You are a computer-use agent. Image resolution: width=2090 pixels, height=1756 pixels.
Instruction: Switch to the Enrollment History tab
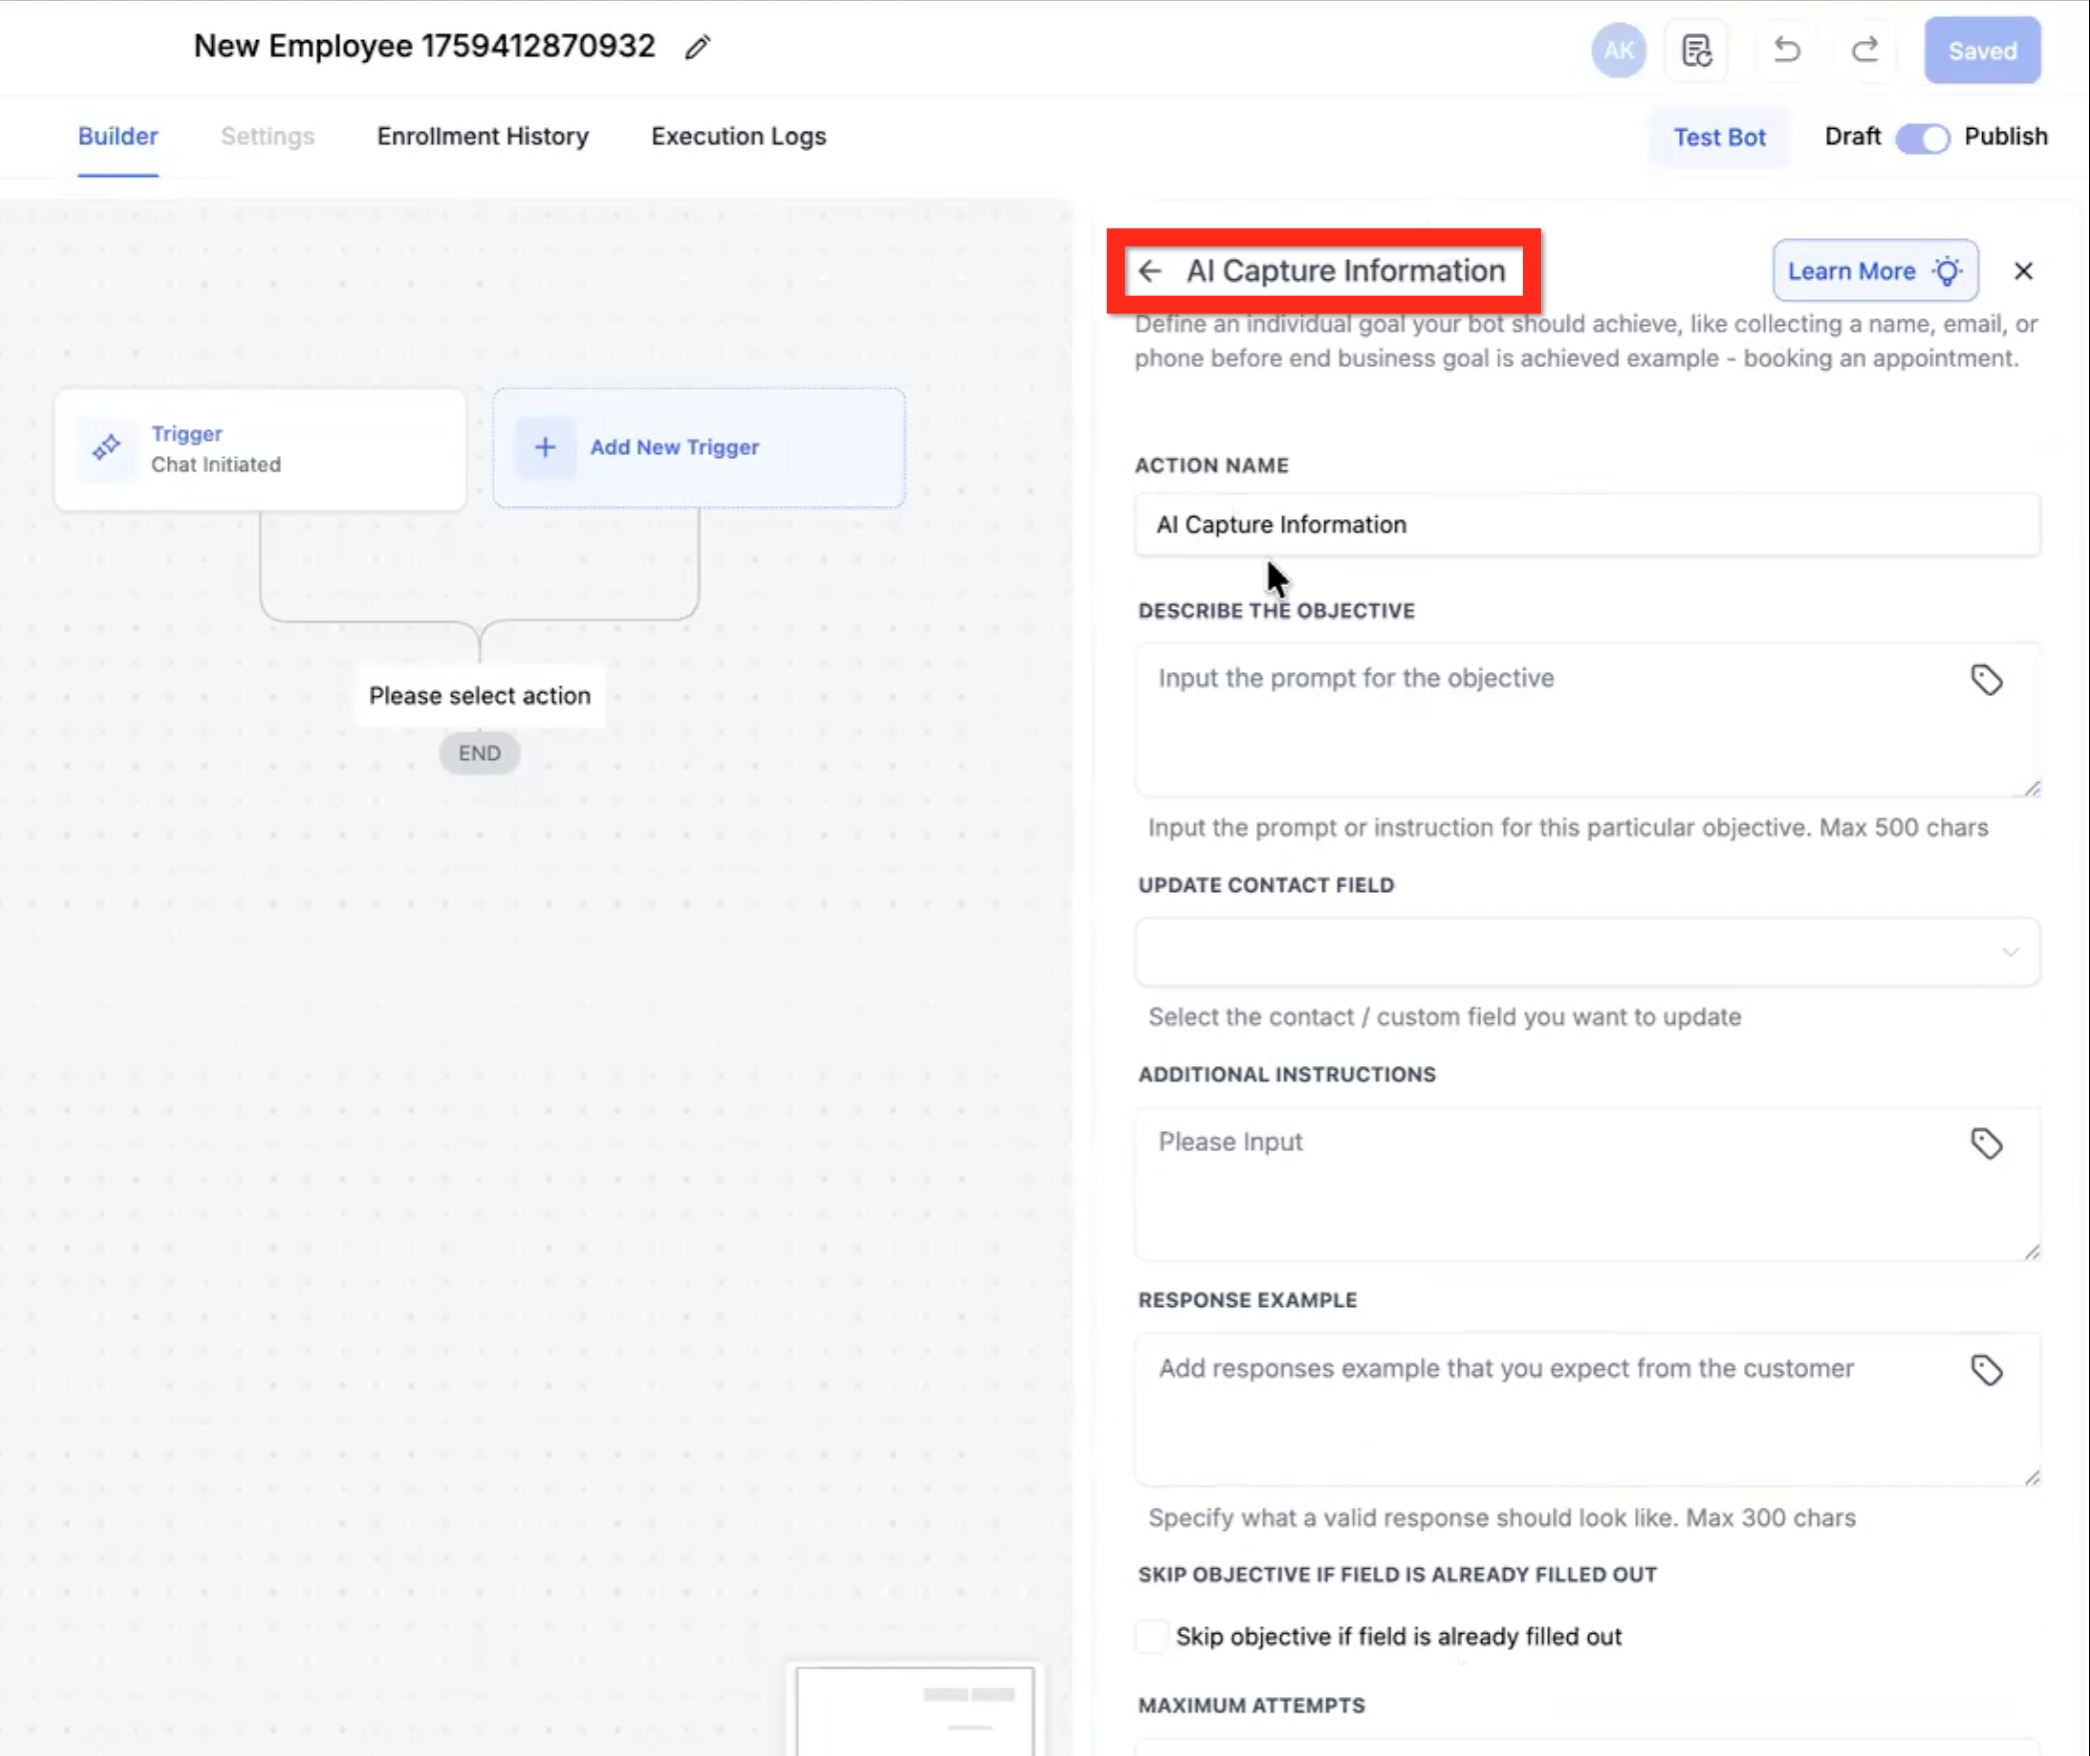pos(482,136)
